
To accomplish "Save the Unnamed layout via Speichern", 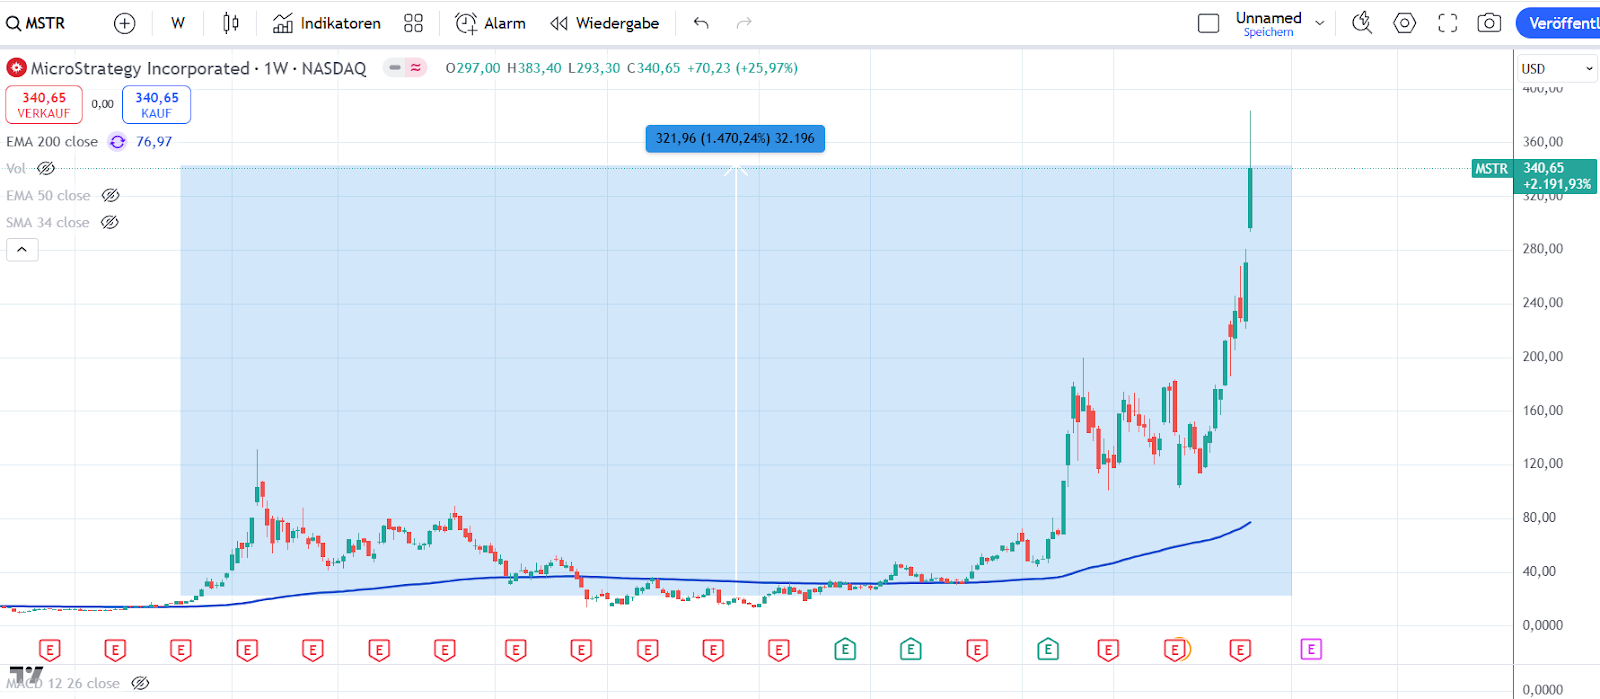I will point(1268,33).
